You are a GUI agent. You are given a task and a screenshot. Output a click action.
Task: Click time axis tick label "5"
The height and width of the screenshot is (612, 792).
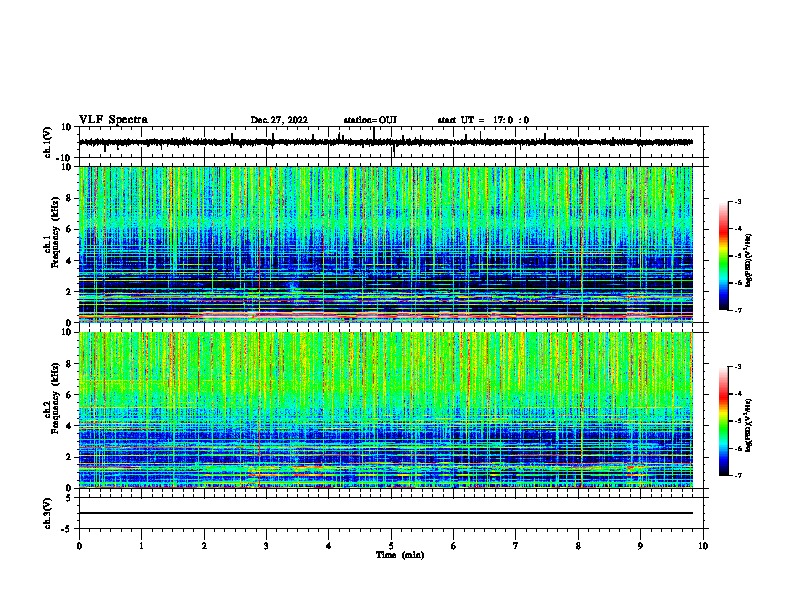[x=391, y=546]
